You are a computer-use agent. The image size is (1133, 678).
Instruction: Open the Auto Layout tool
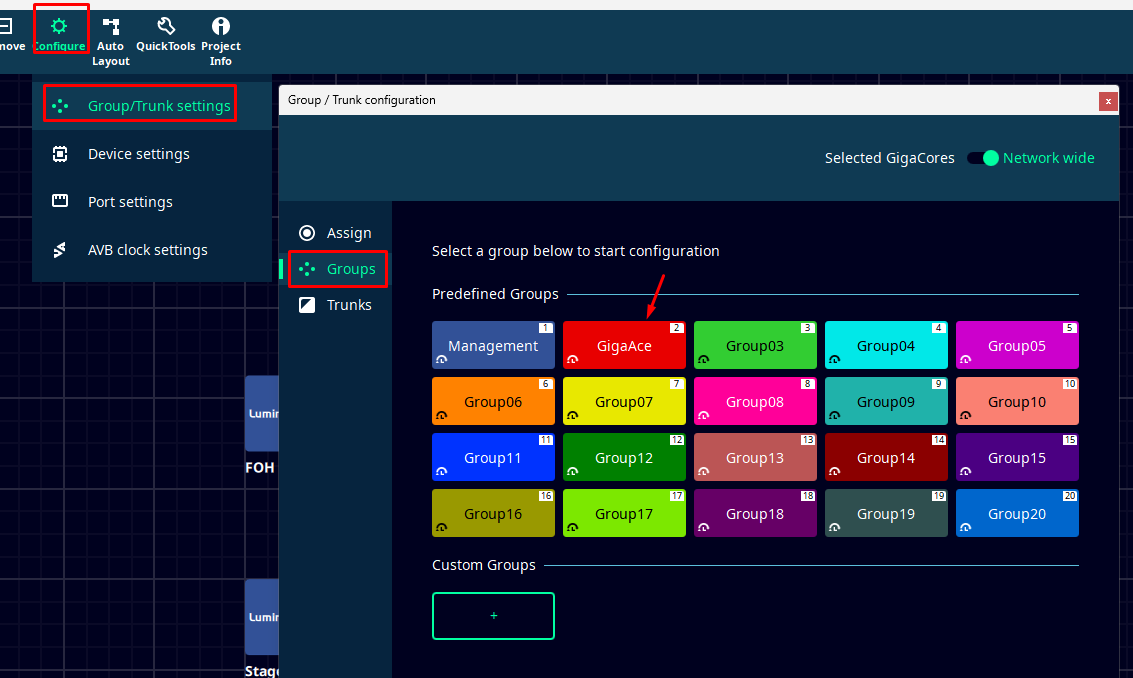pyautogui.click(x=110, y=27)
